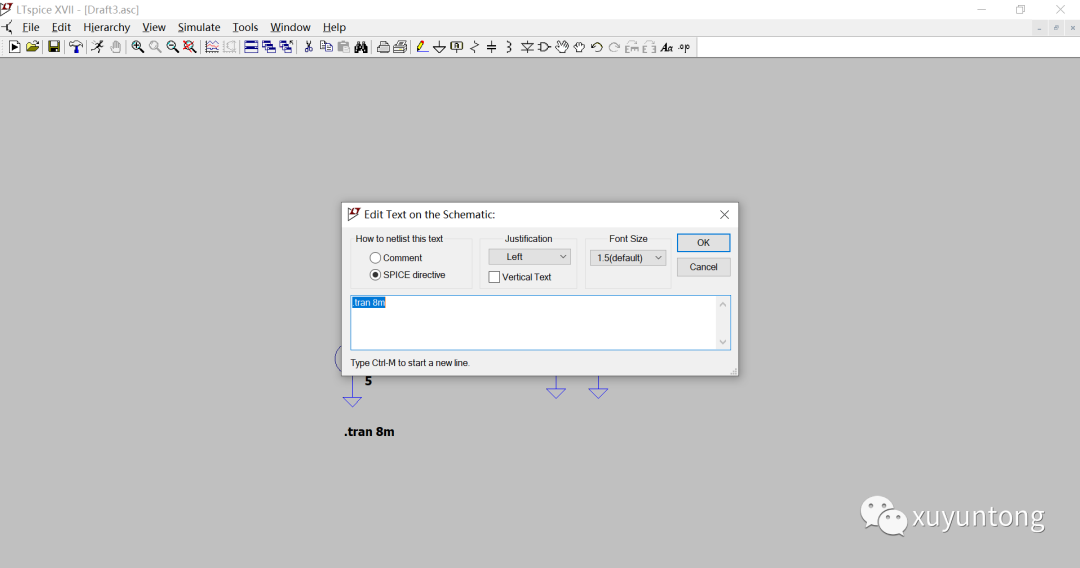1080x568 pixels.
Task: Click the Zoom In magnifier icon
Action: [x=138, y=47]
